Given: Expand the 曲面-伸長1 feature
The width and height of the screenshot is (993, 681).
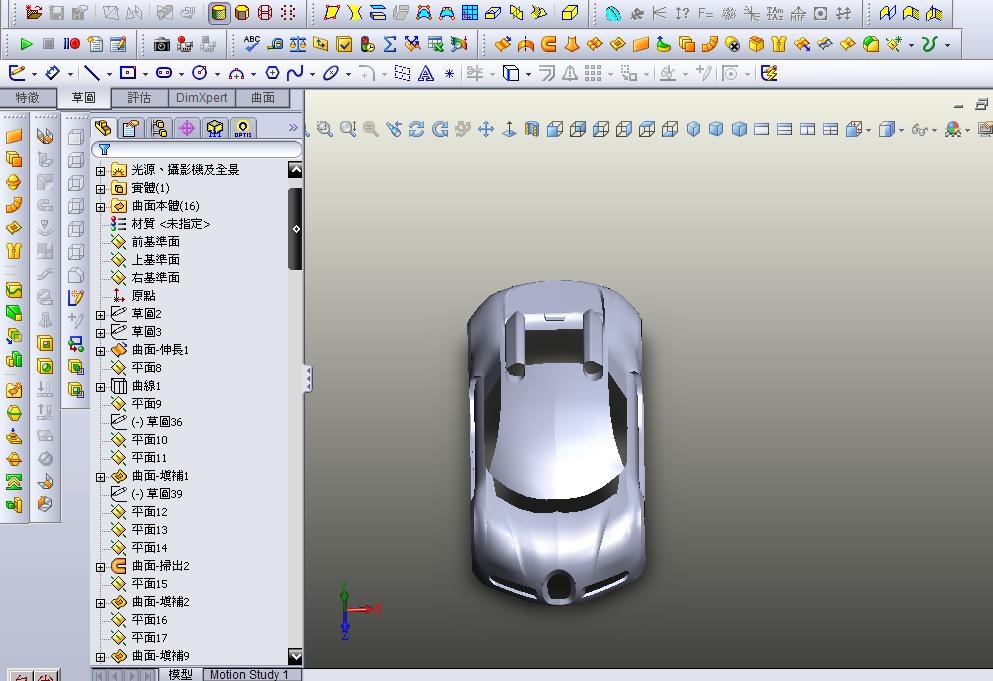Looking at the screenshot, I should pyautogui.click(x=100, y=351).
